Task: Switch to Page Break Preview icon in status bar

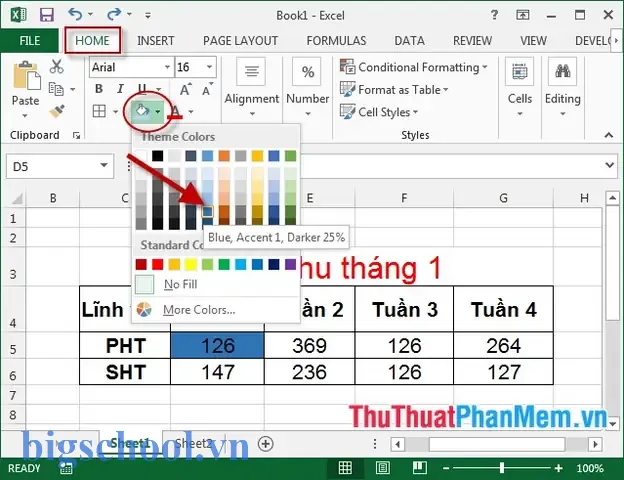Action: pos(419,468)
